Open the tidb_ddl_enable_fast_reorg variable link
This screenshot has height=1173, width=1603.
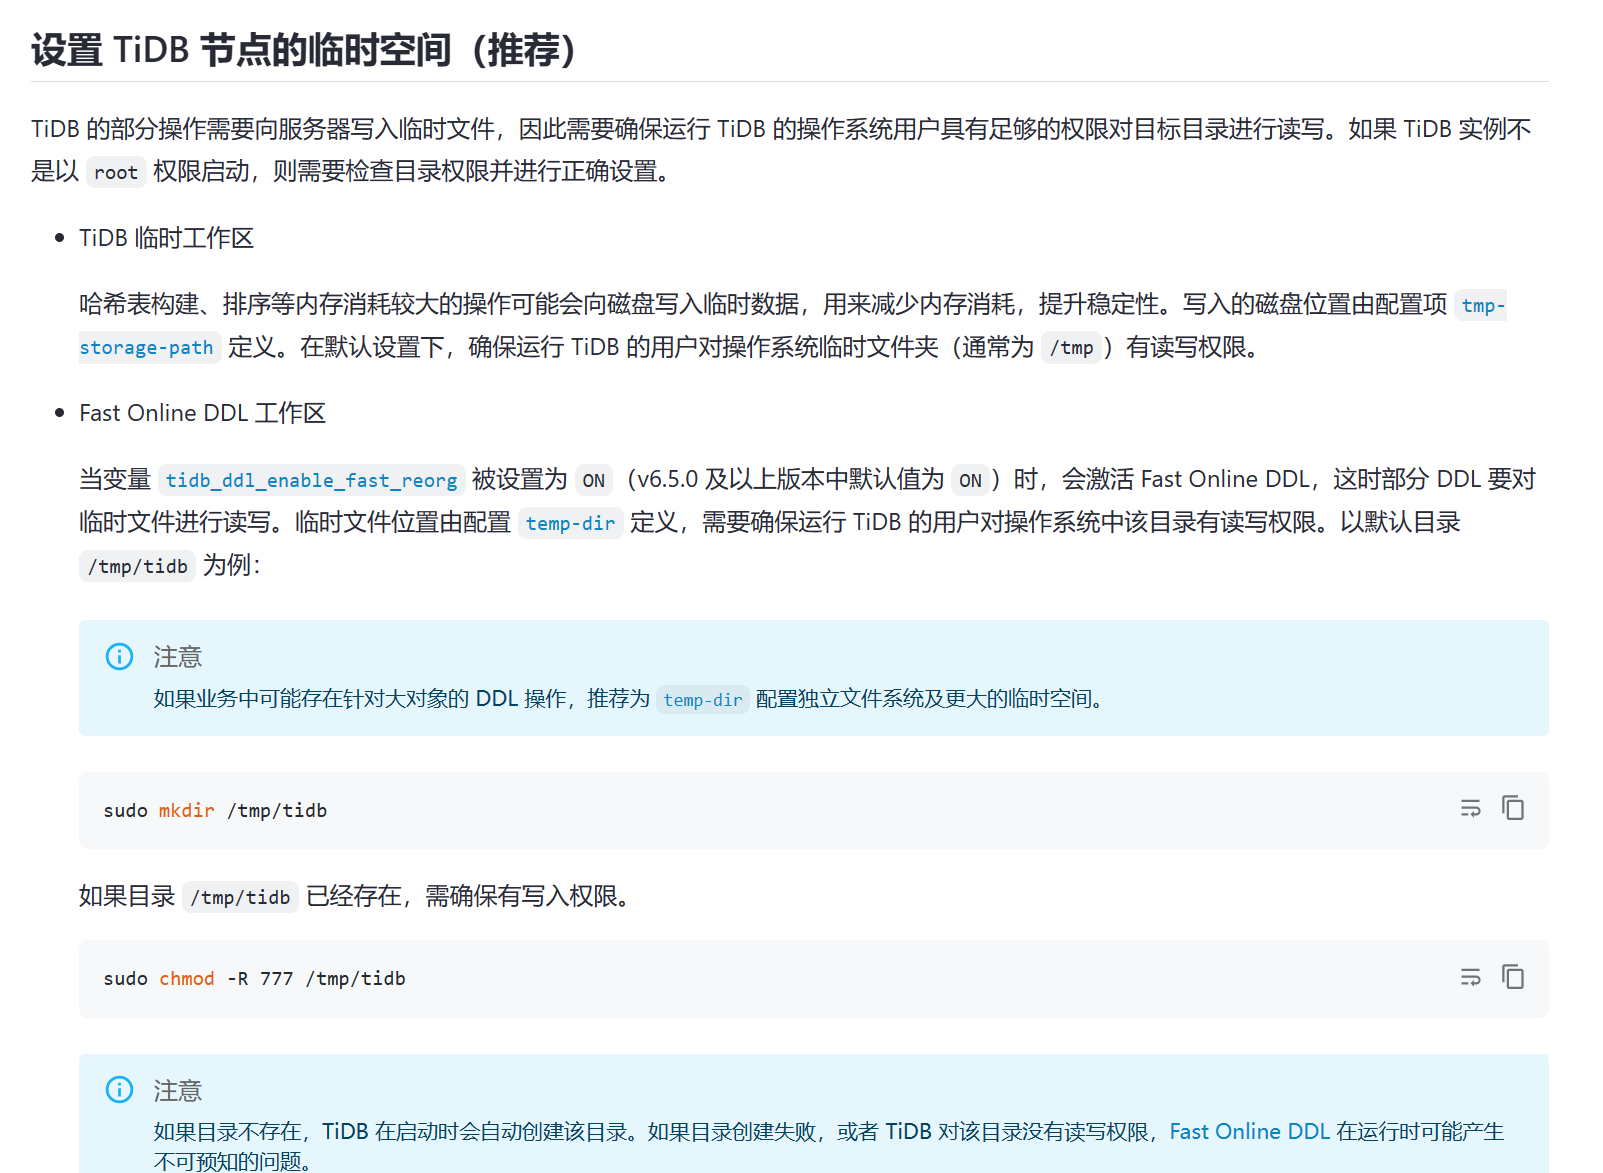point(311,480)
